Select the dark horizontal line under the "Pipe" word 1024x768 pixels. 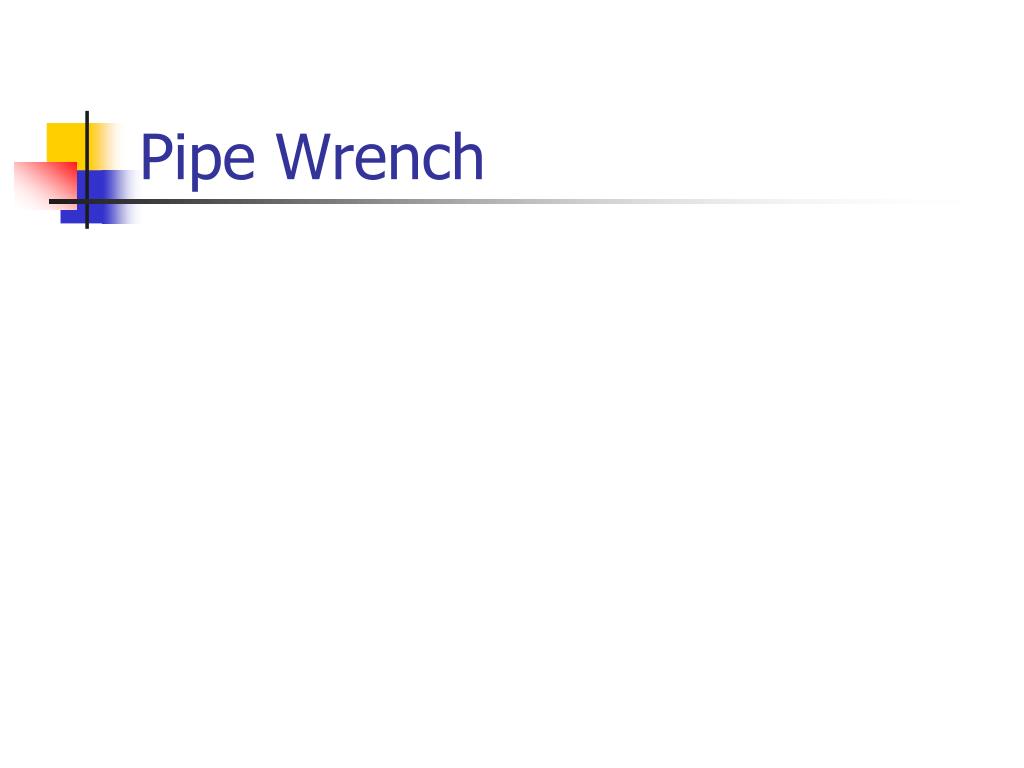pyautogui.click(x=197, y=201)
